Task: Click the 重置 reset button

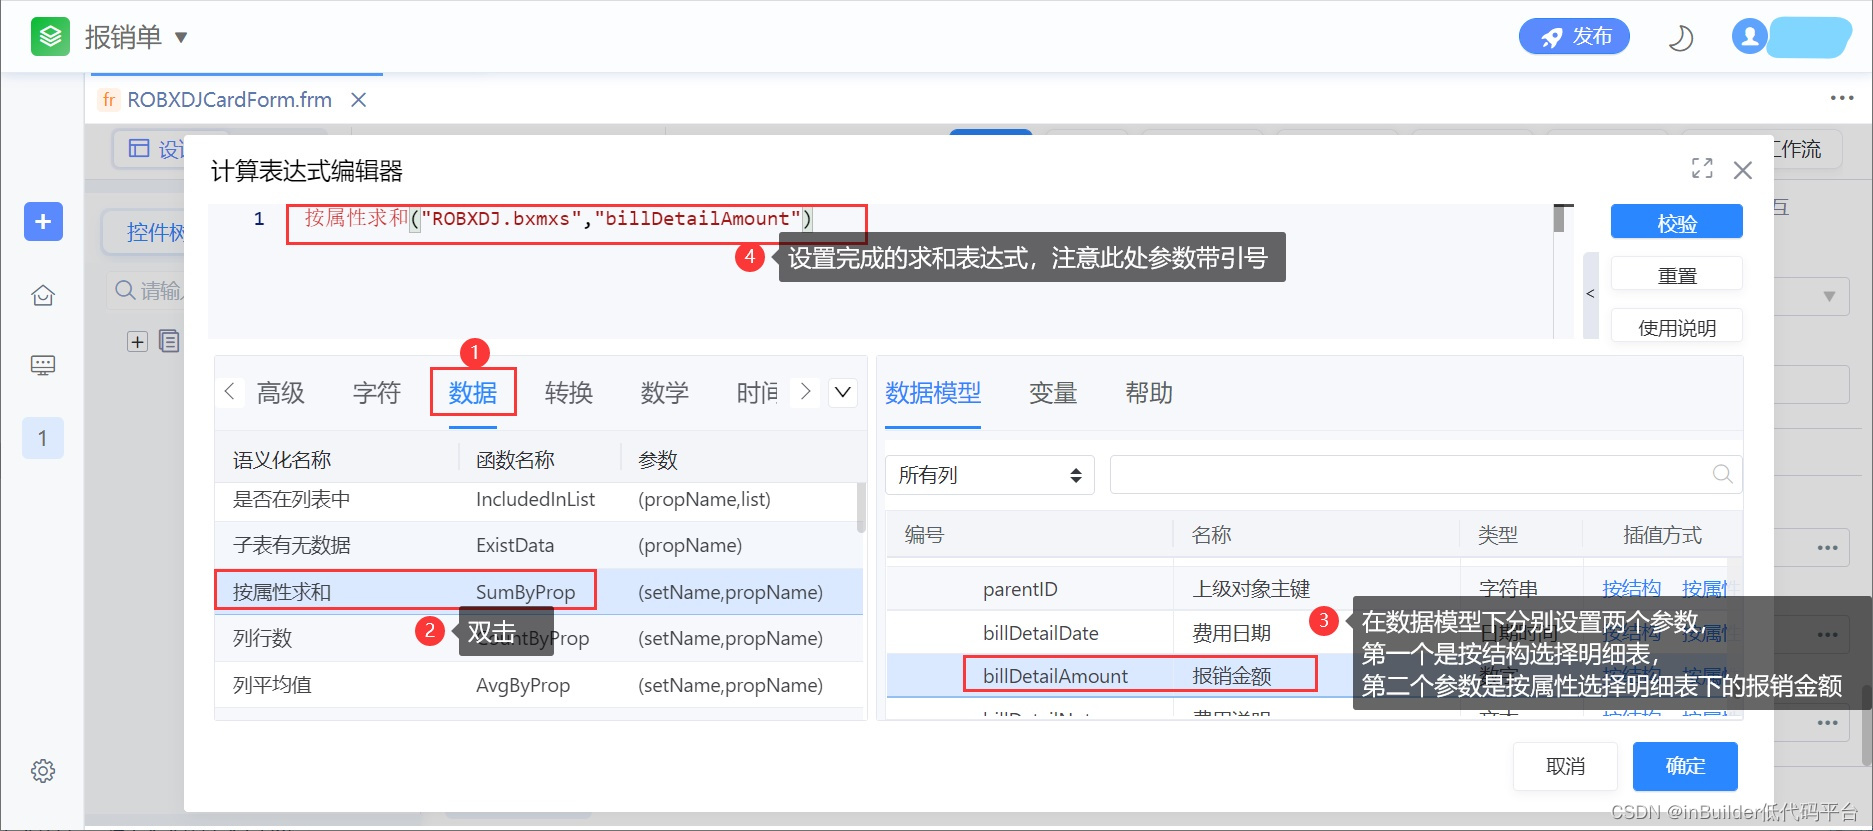Action: [1676, 274]
